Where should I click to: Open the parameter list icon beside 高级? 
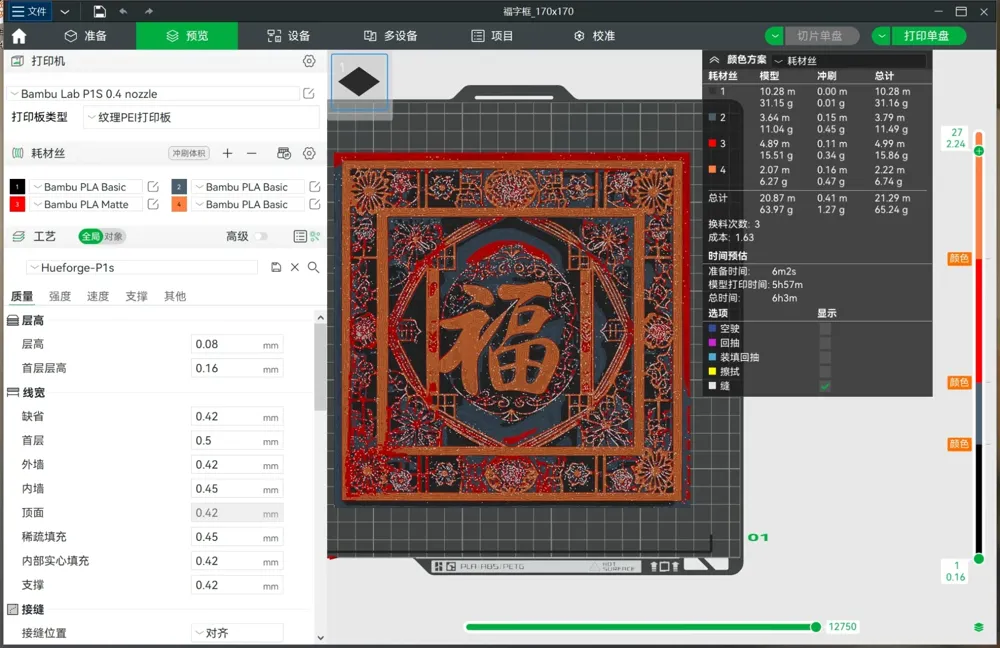pos(300,237)
